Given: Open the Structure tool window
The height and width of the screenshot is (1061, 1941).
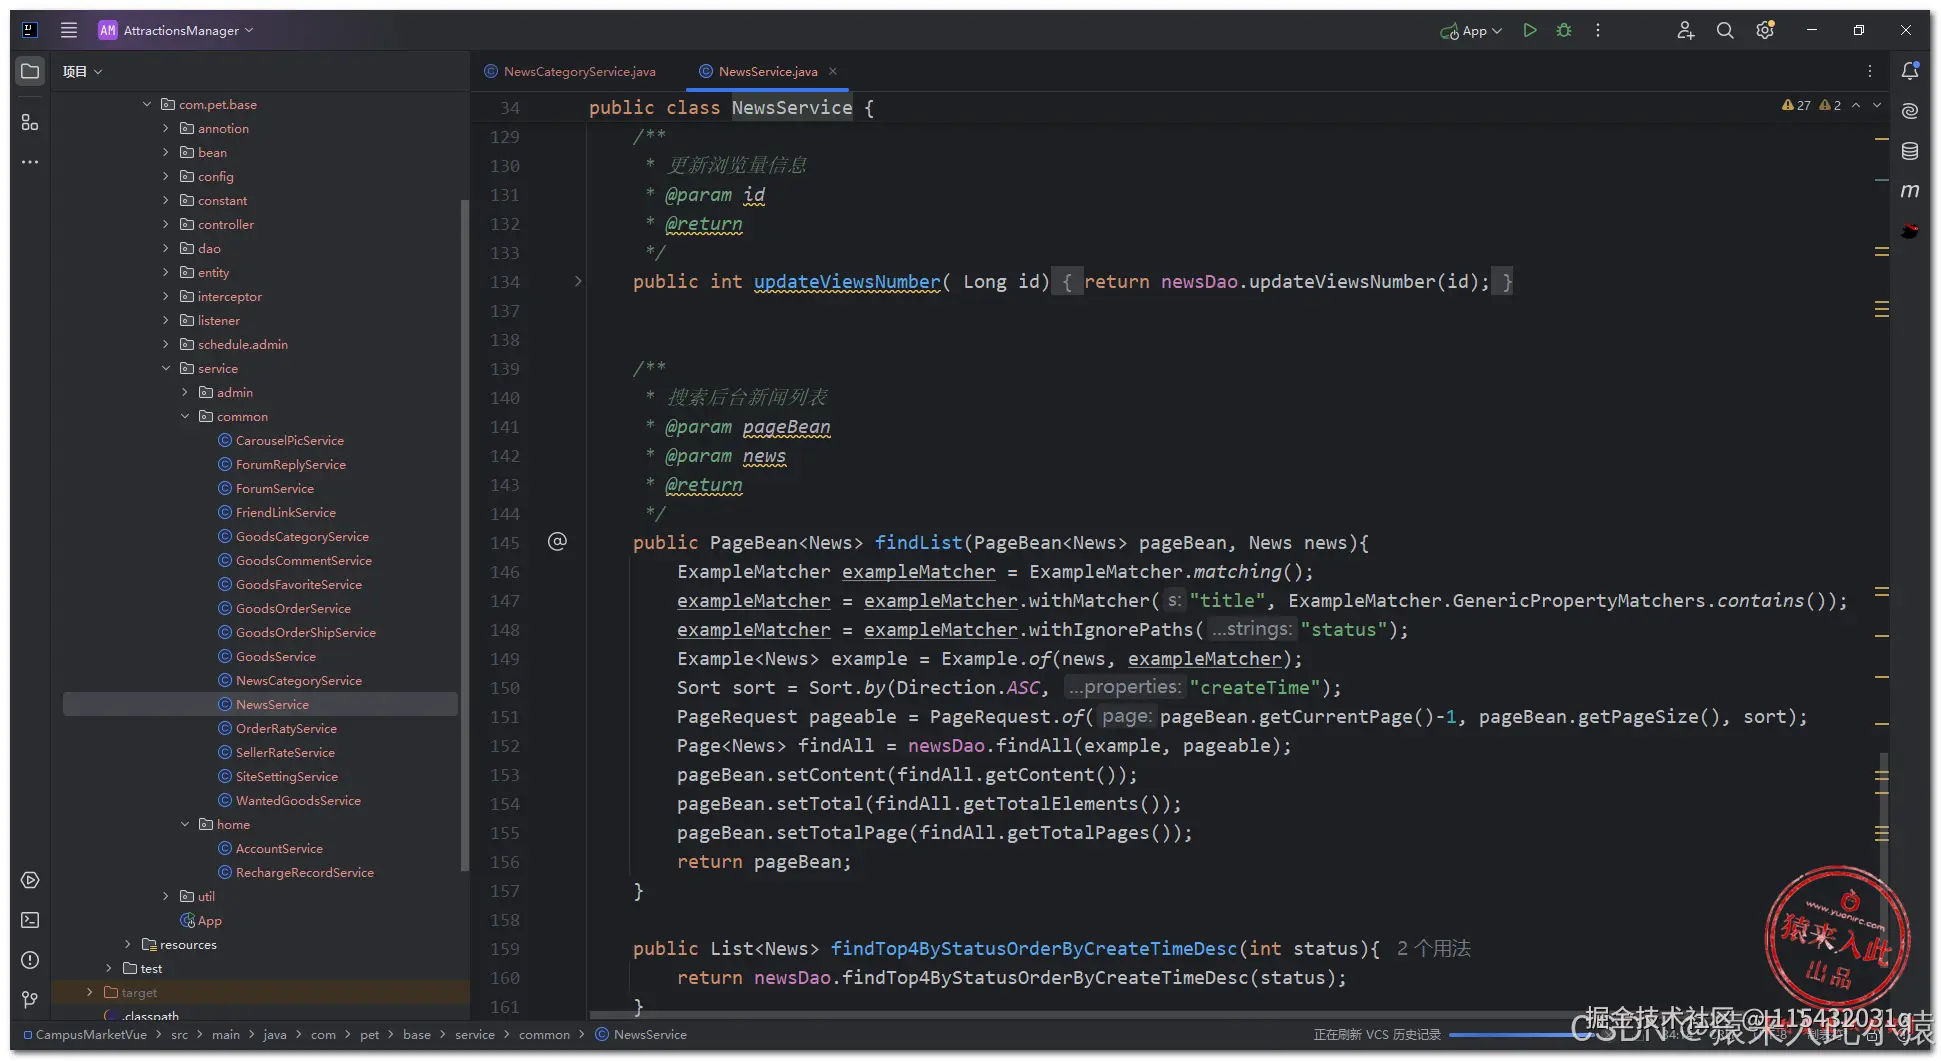Looking at the screenshot, I should (x=30, y=122).
